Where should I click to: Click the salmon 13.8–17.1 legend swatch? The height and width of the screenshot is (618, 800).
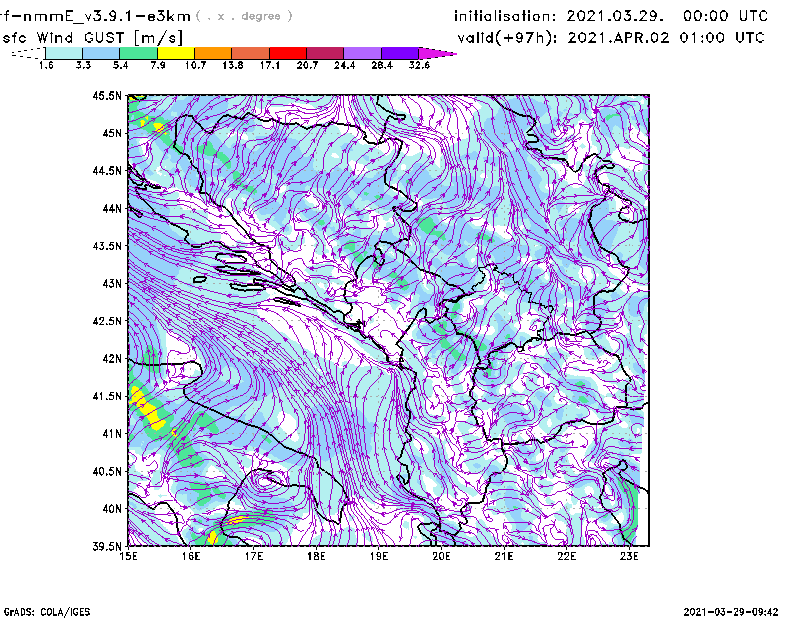[251, 53]
